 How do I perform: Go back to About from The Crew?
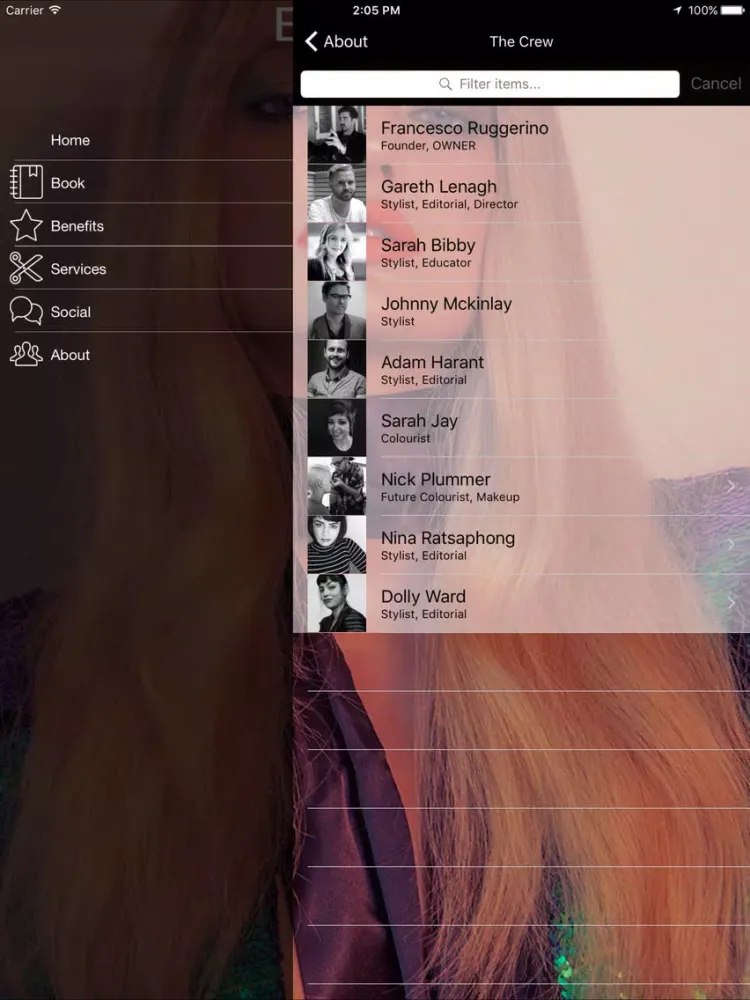(337, 41)
